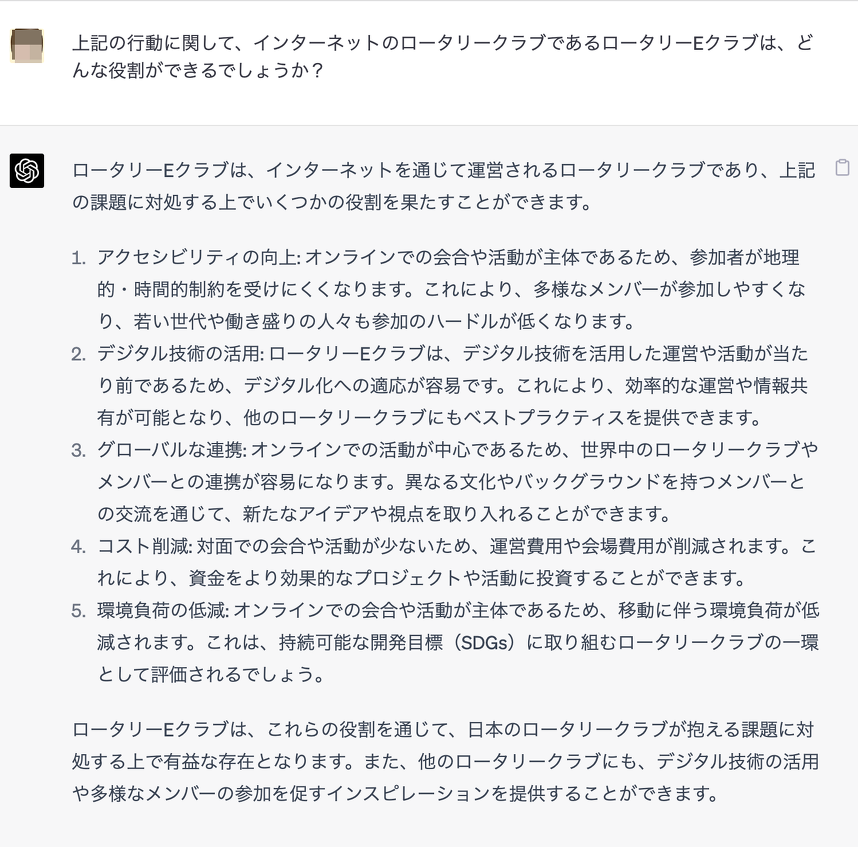The width and height of the screenshot is (858, 847).
Task: Click the デジタル技術の活用 list heading
Action: [179, 353]
